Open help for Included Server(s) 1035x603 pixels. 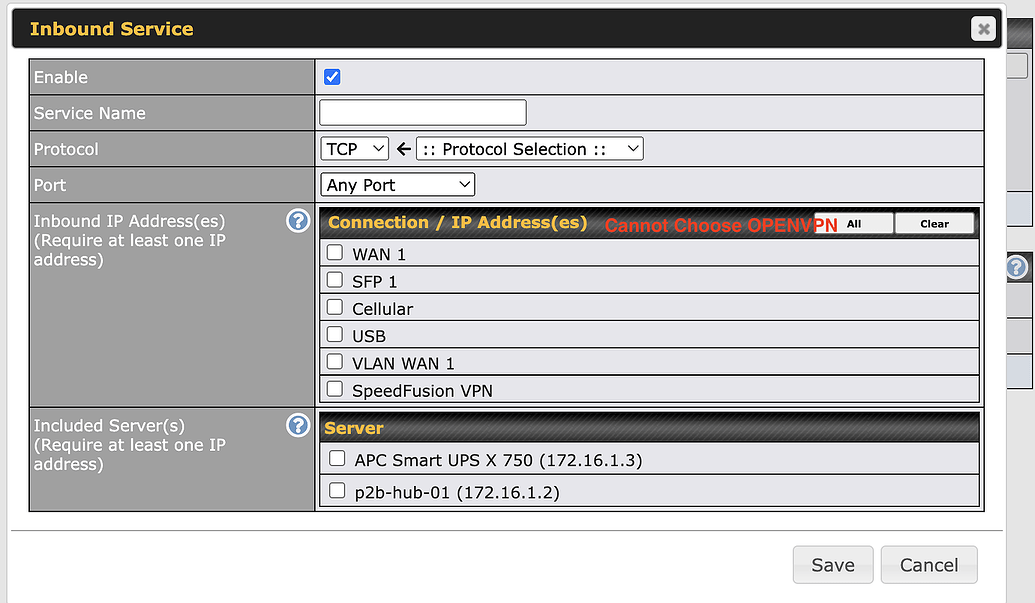[298, 426]
